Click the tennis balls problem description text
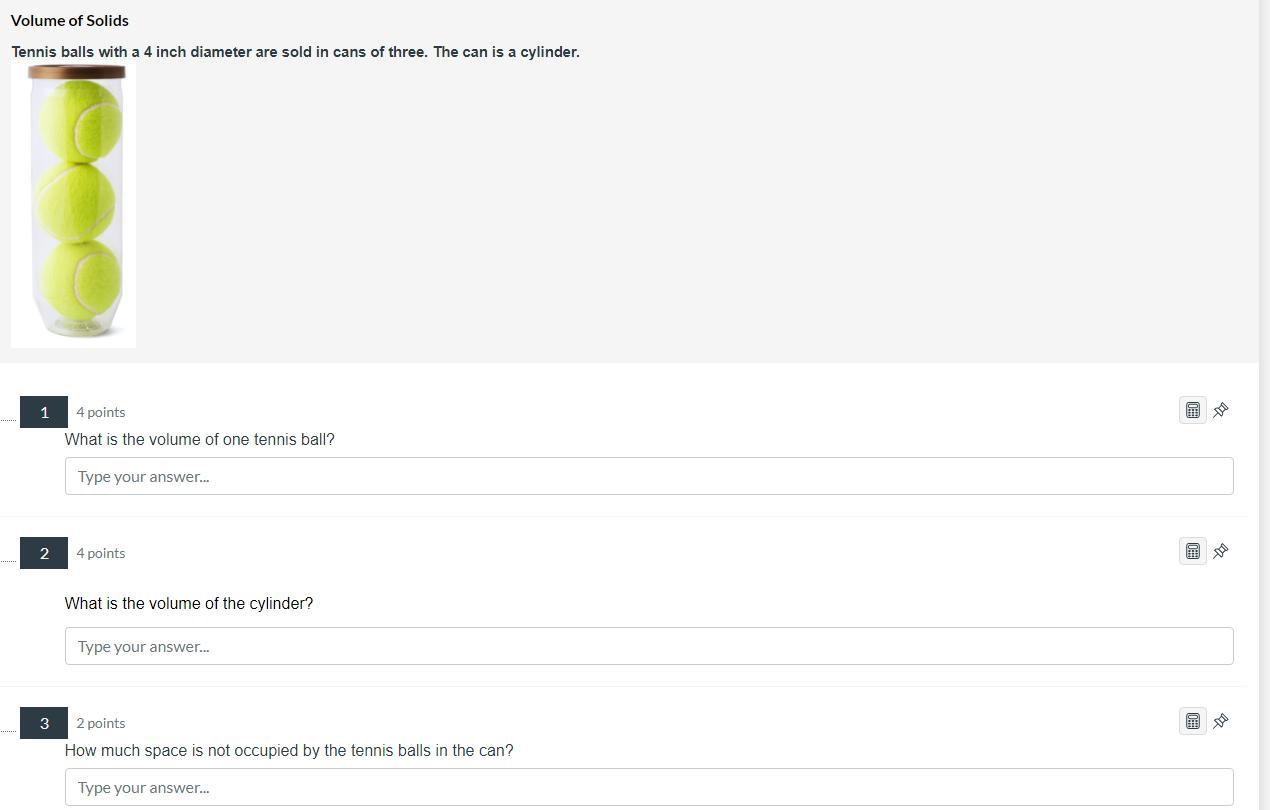Image resolution: width=1270 pixels, height=810 pixels. tap(295, 52)
